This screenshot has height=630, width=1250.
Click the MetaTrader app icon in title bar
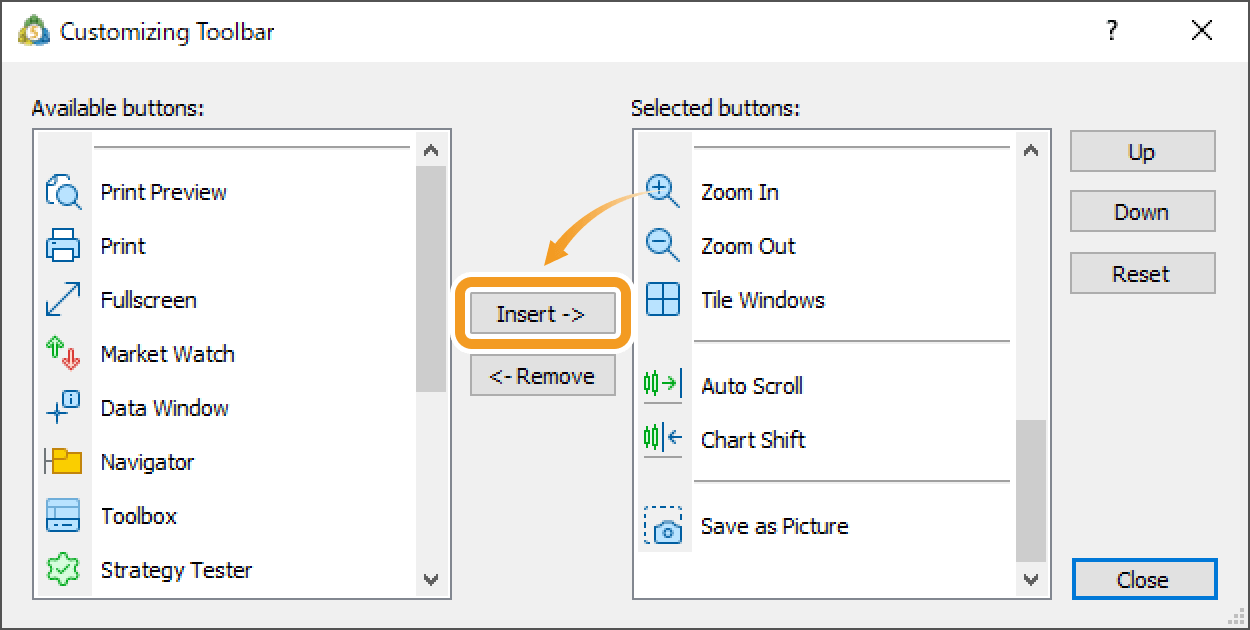point(34,31)
